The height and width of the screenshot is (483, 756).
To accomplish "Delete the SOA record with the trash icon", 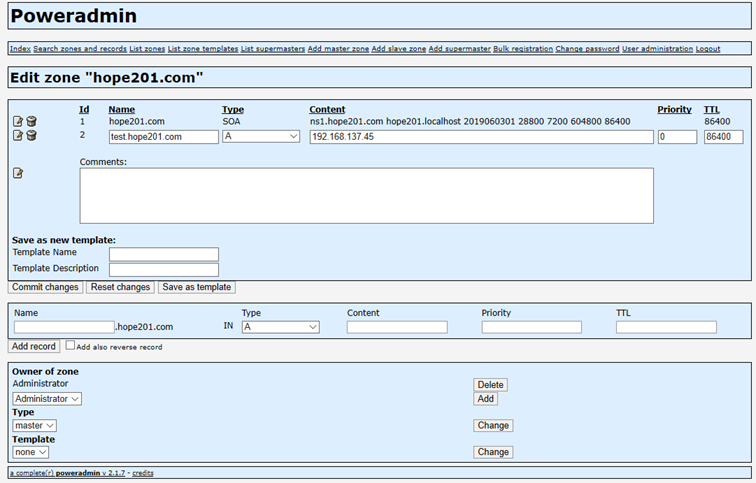I will (x=31, y=121).
